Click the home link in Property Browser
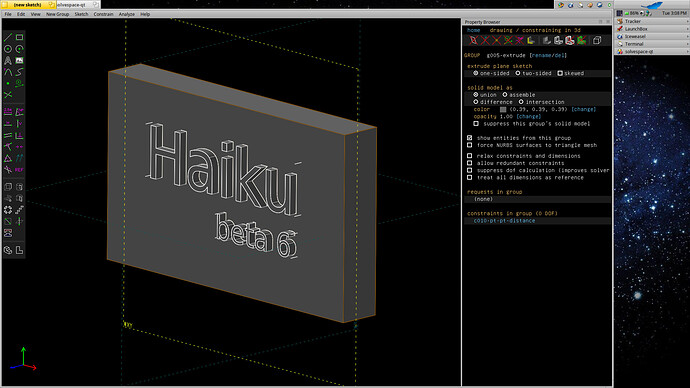This screenshot has width=690, height=388. tap(473, 30)
